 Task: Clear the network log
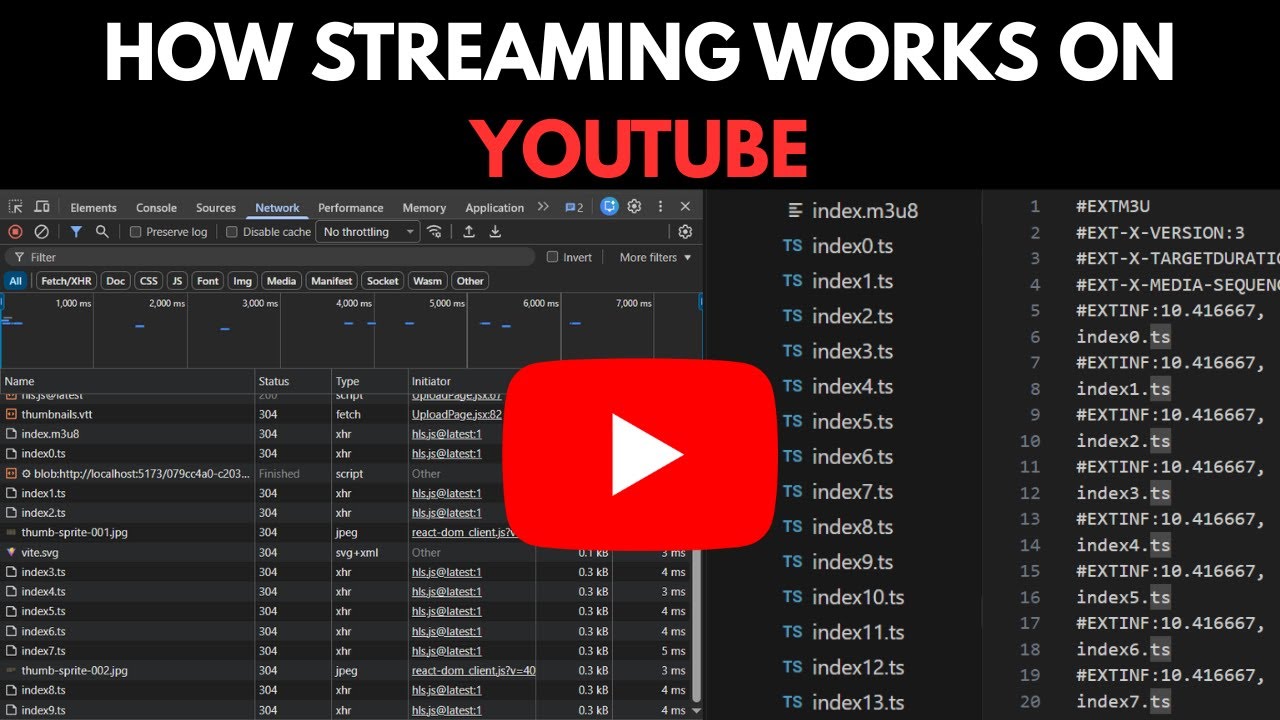tap(42, 232)
